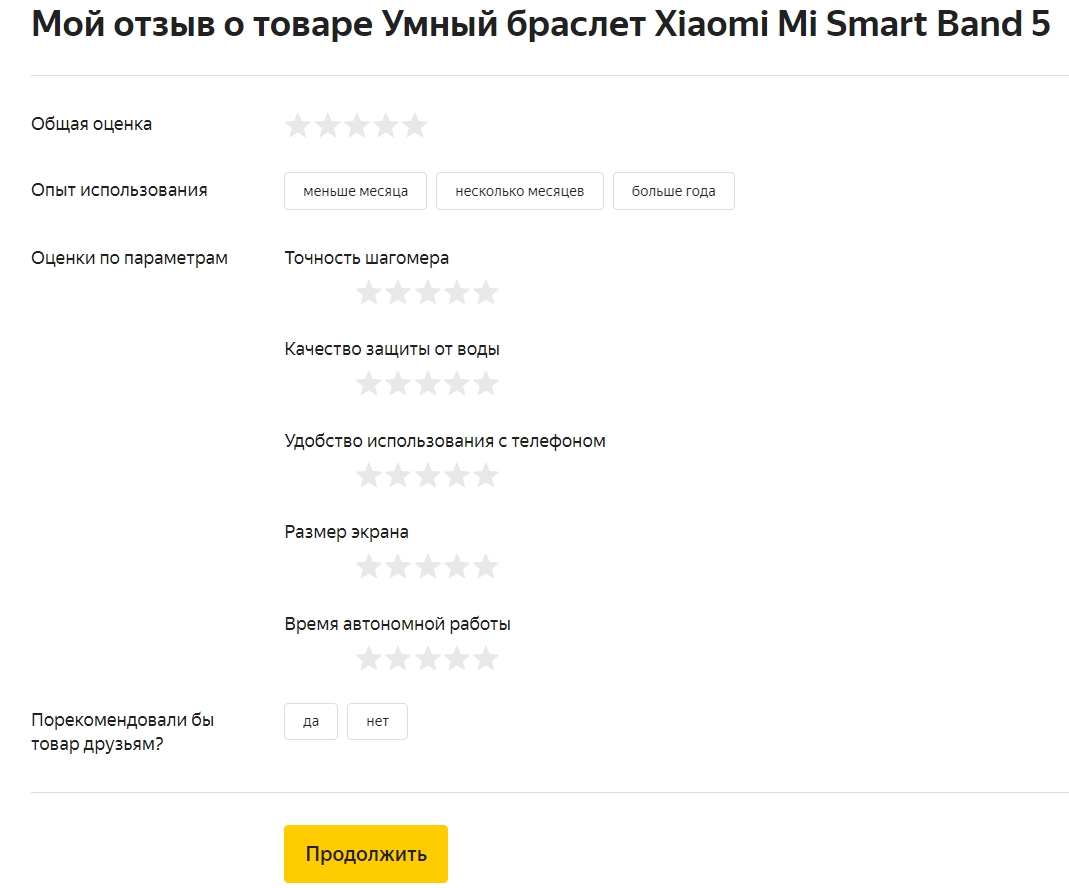The width and height of the screenshot is (1069, 888).
Task: Click the second star for Время автономной работы
Action: pos(397,658)
